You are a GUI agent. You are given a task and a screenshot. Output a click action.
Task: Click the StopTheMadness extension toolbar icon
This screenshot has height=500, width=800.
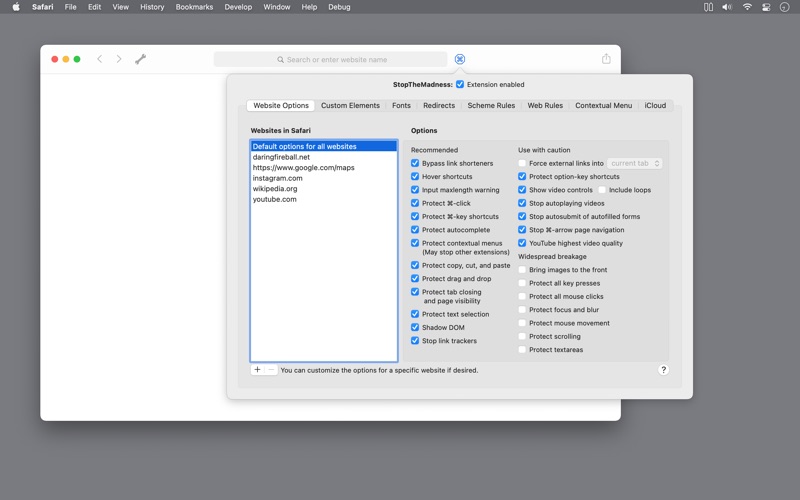[460, 59]
